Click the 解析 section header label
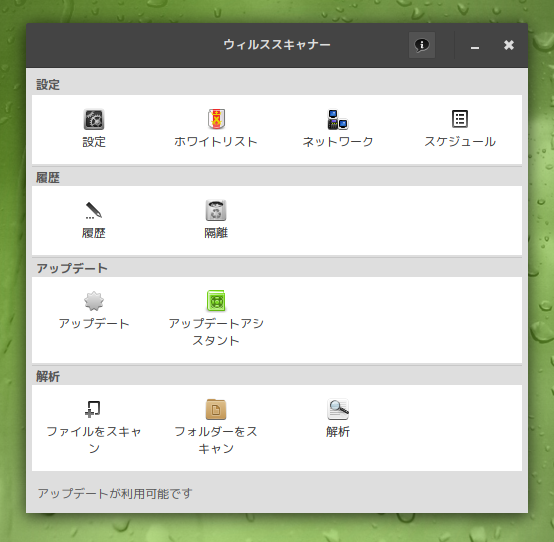The width and height of the screenshot is (554, 542). [48, 377]
